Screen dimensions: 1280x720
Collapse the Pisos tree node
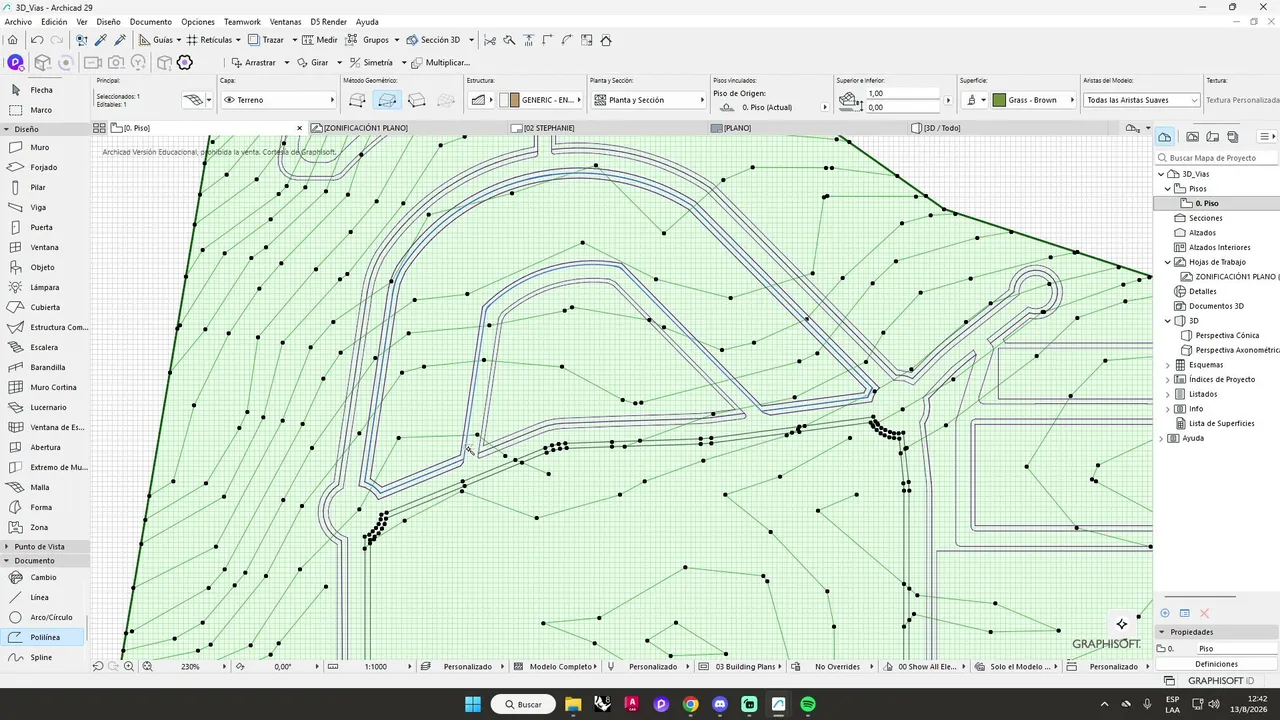pyautogui.click(x=1167, y=188)
